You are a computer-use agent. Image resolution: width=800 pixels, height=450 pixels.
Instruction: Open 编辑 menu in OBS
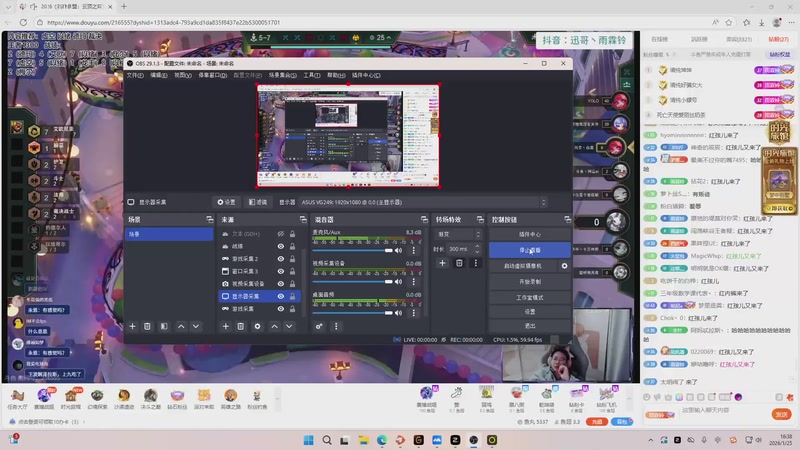159,75
